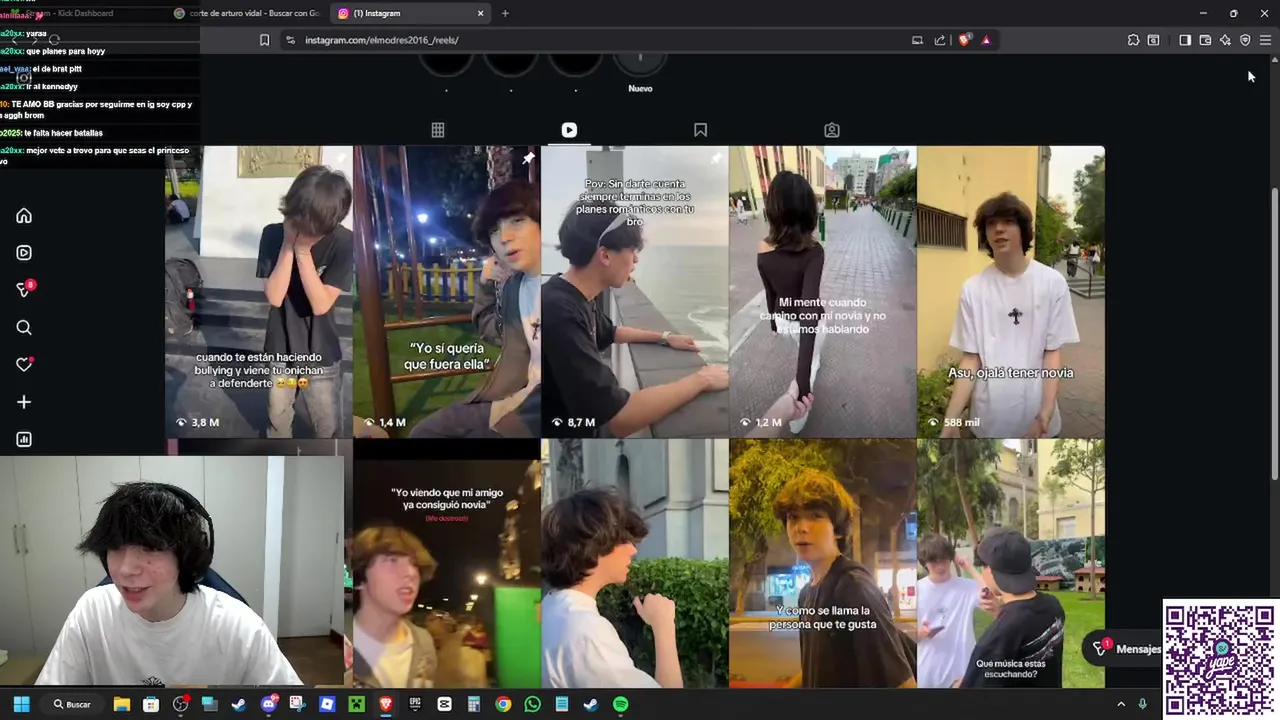Open reel 'cuando te están haciendo bullying'

point(259,292)
